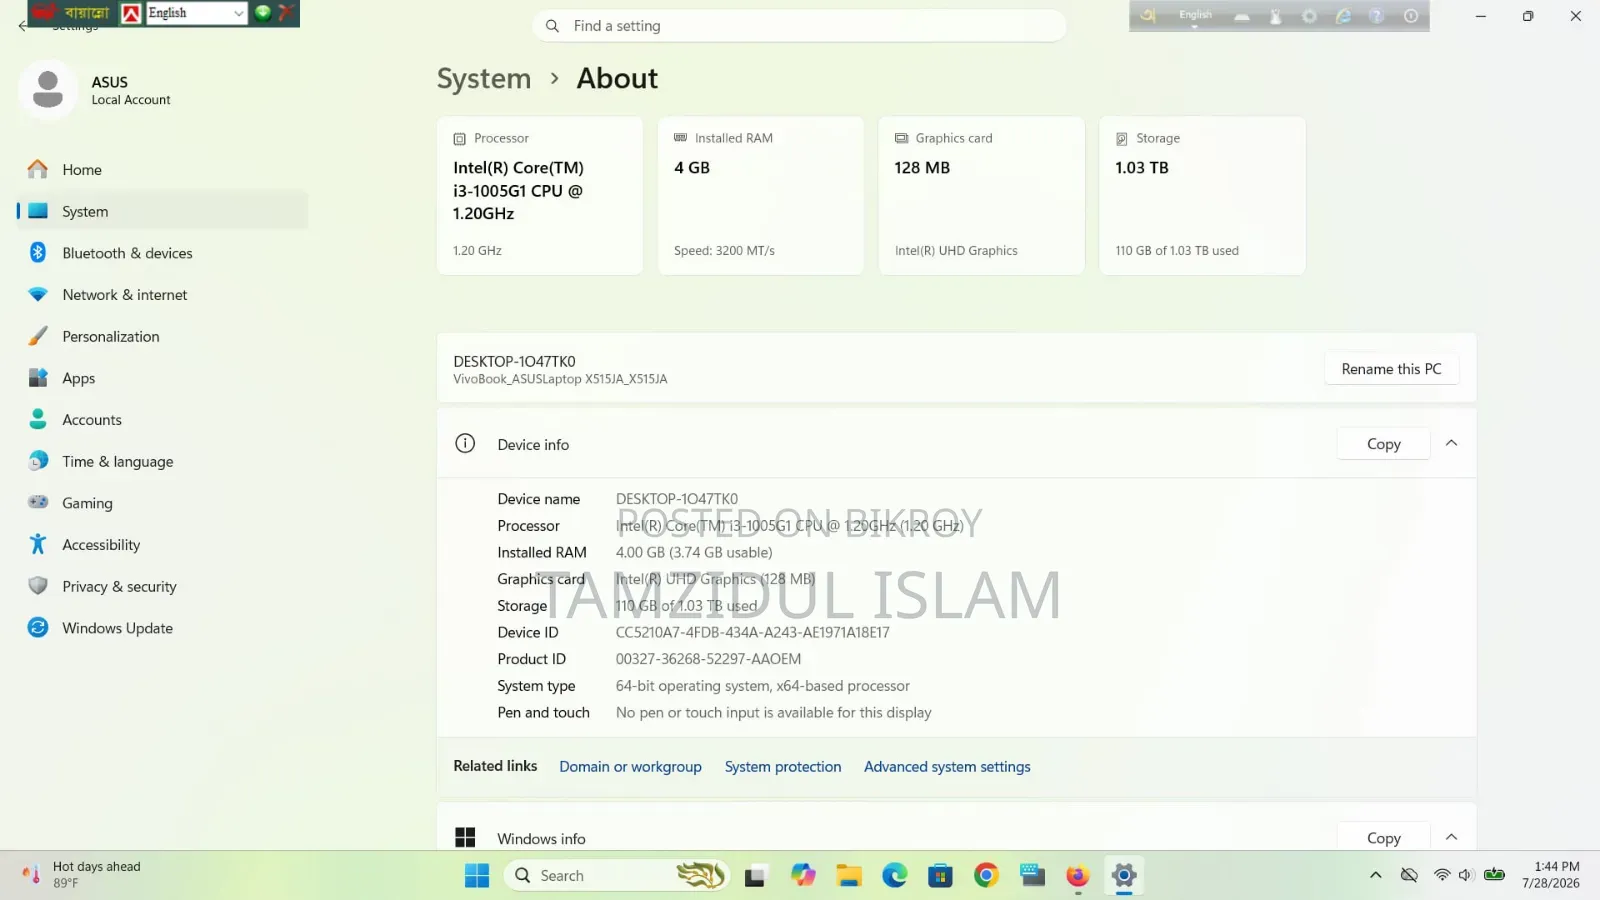Launch Google Chrome from the taskbar
The width and height of the screenshot is (1600, 900).
point(986,876)
